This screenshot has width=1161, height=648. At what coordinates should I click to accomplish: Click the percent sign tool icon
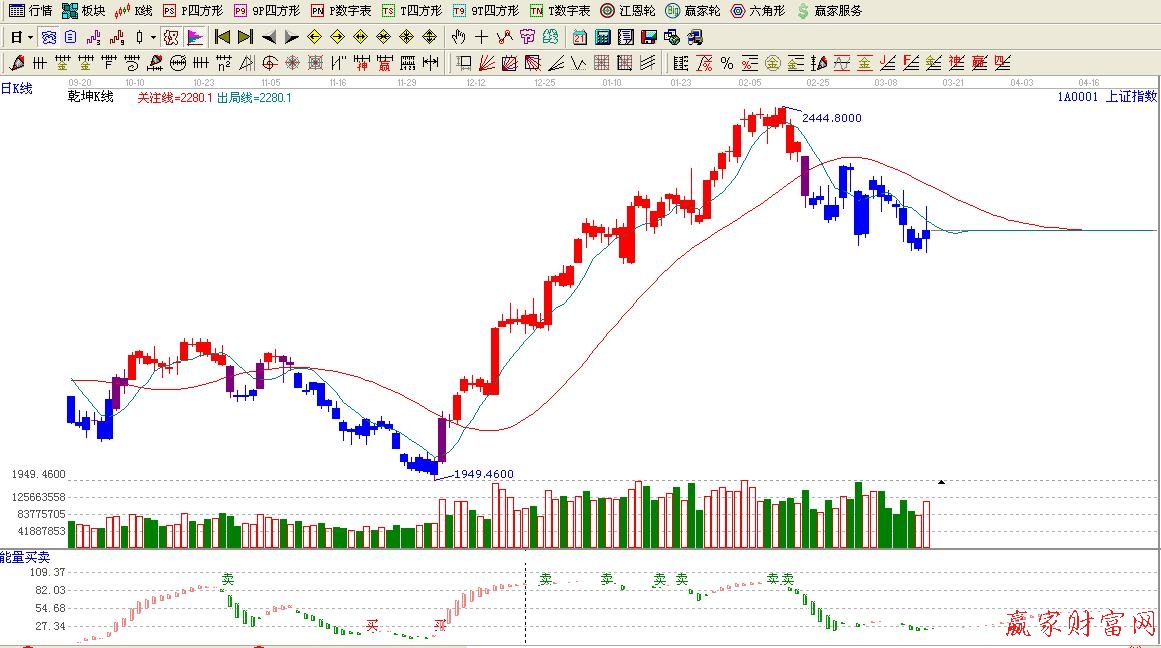coord(726,63)
